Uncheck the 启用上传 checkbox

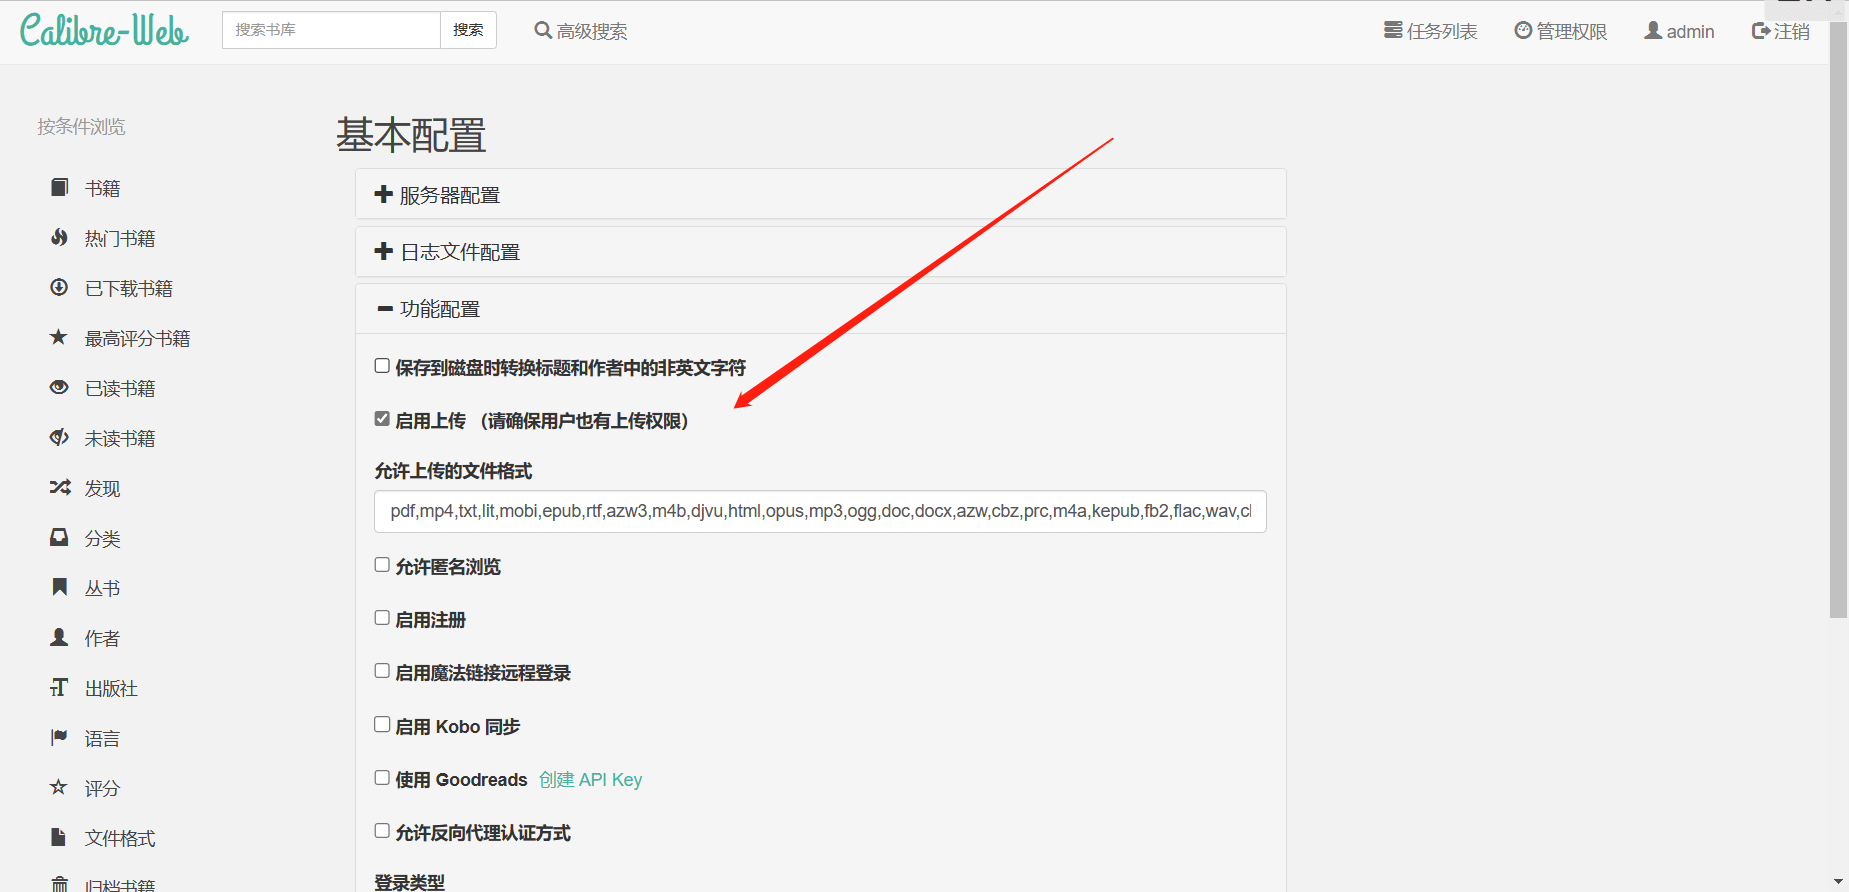pos(382,419)
